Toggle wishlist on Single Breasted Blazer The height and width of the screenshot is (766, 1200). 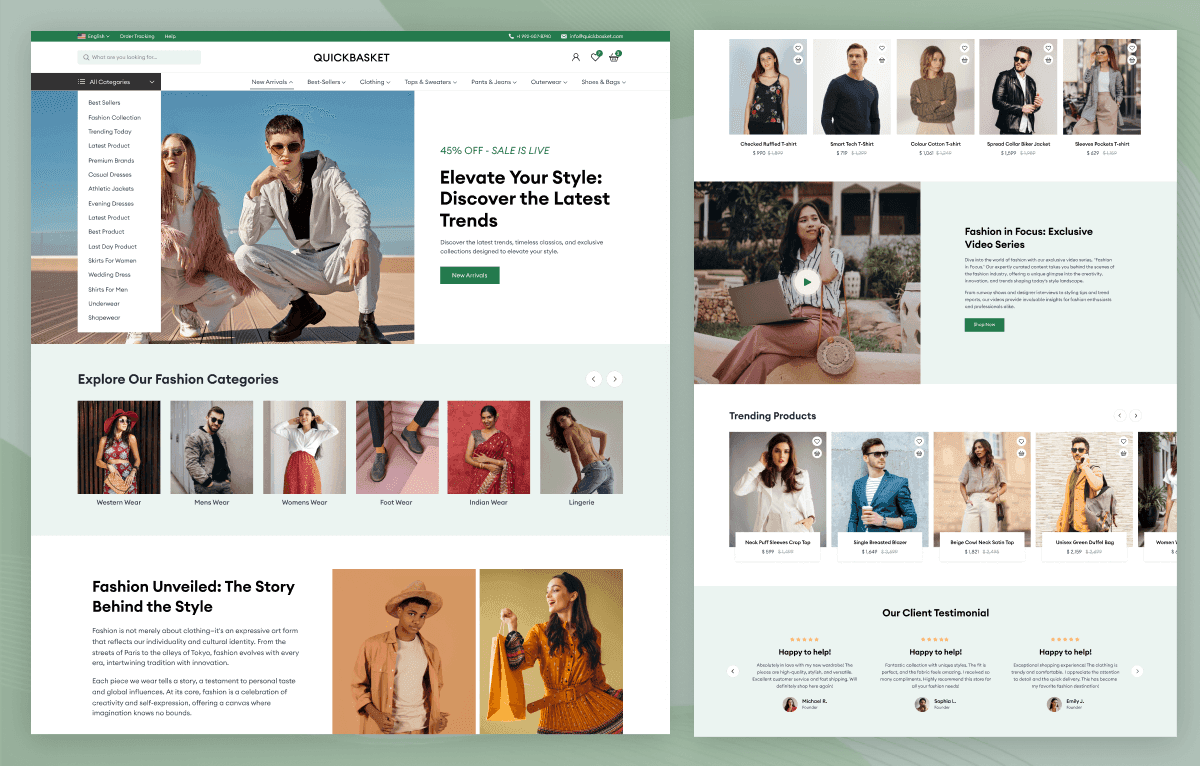[919, 441]
